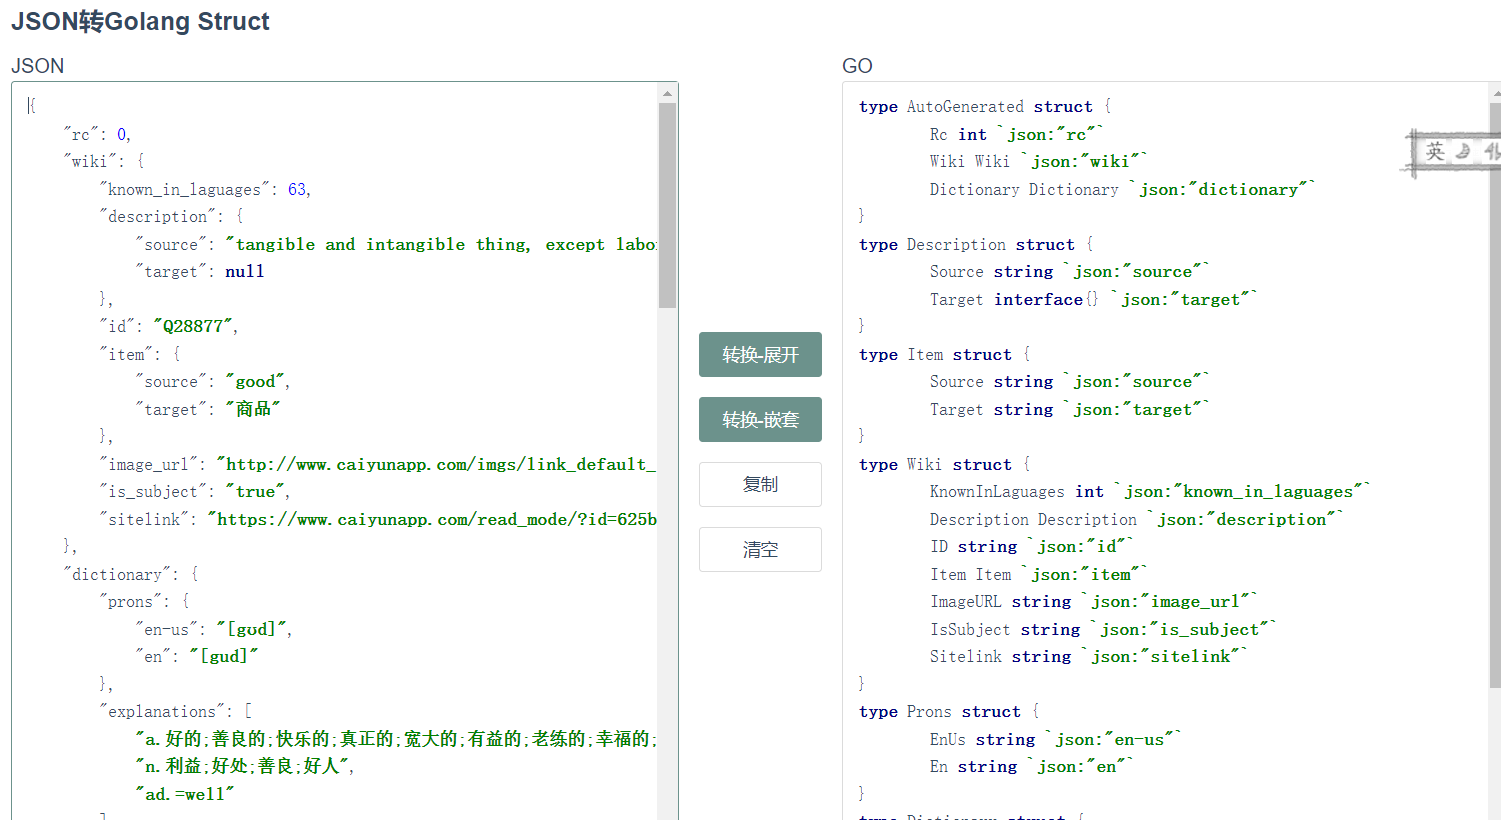Click the Go line "Description Description `json:"description"`"
1501x820 pixels.
coord(1136,519)
